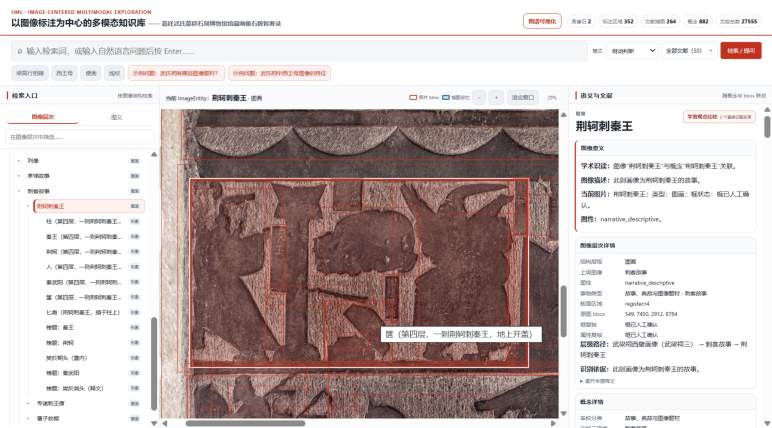Click the 学者观点比较 button

tap(719, 117)
